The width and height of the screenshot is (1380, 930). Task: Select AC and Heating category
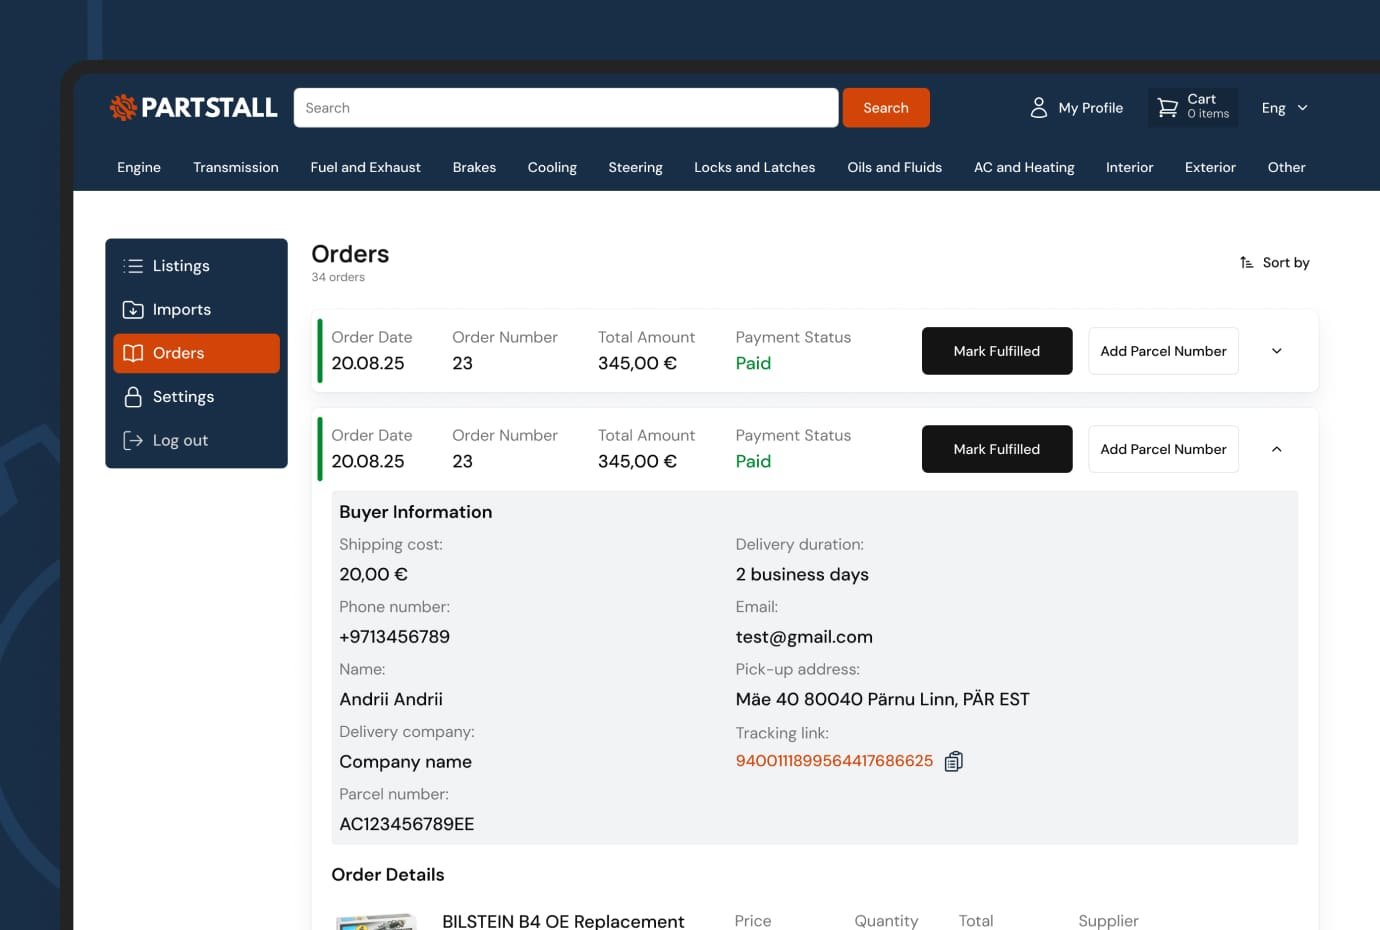(x=1024, y=167)
